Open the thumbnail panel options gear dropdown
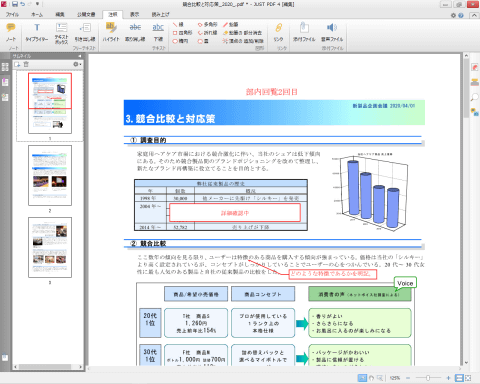 pos(77,64)
